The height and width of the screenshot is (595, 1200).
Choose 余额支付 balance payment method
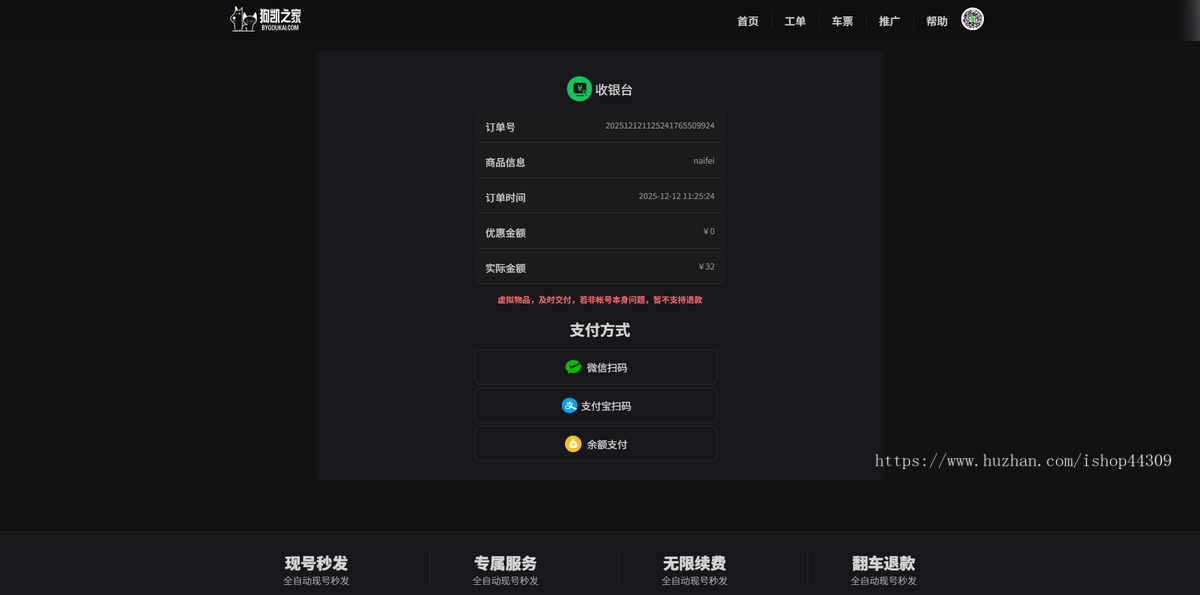point(595,443)
